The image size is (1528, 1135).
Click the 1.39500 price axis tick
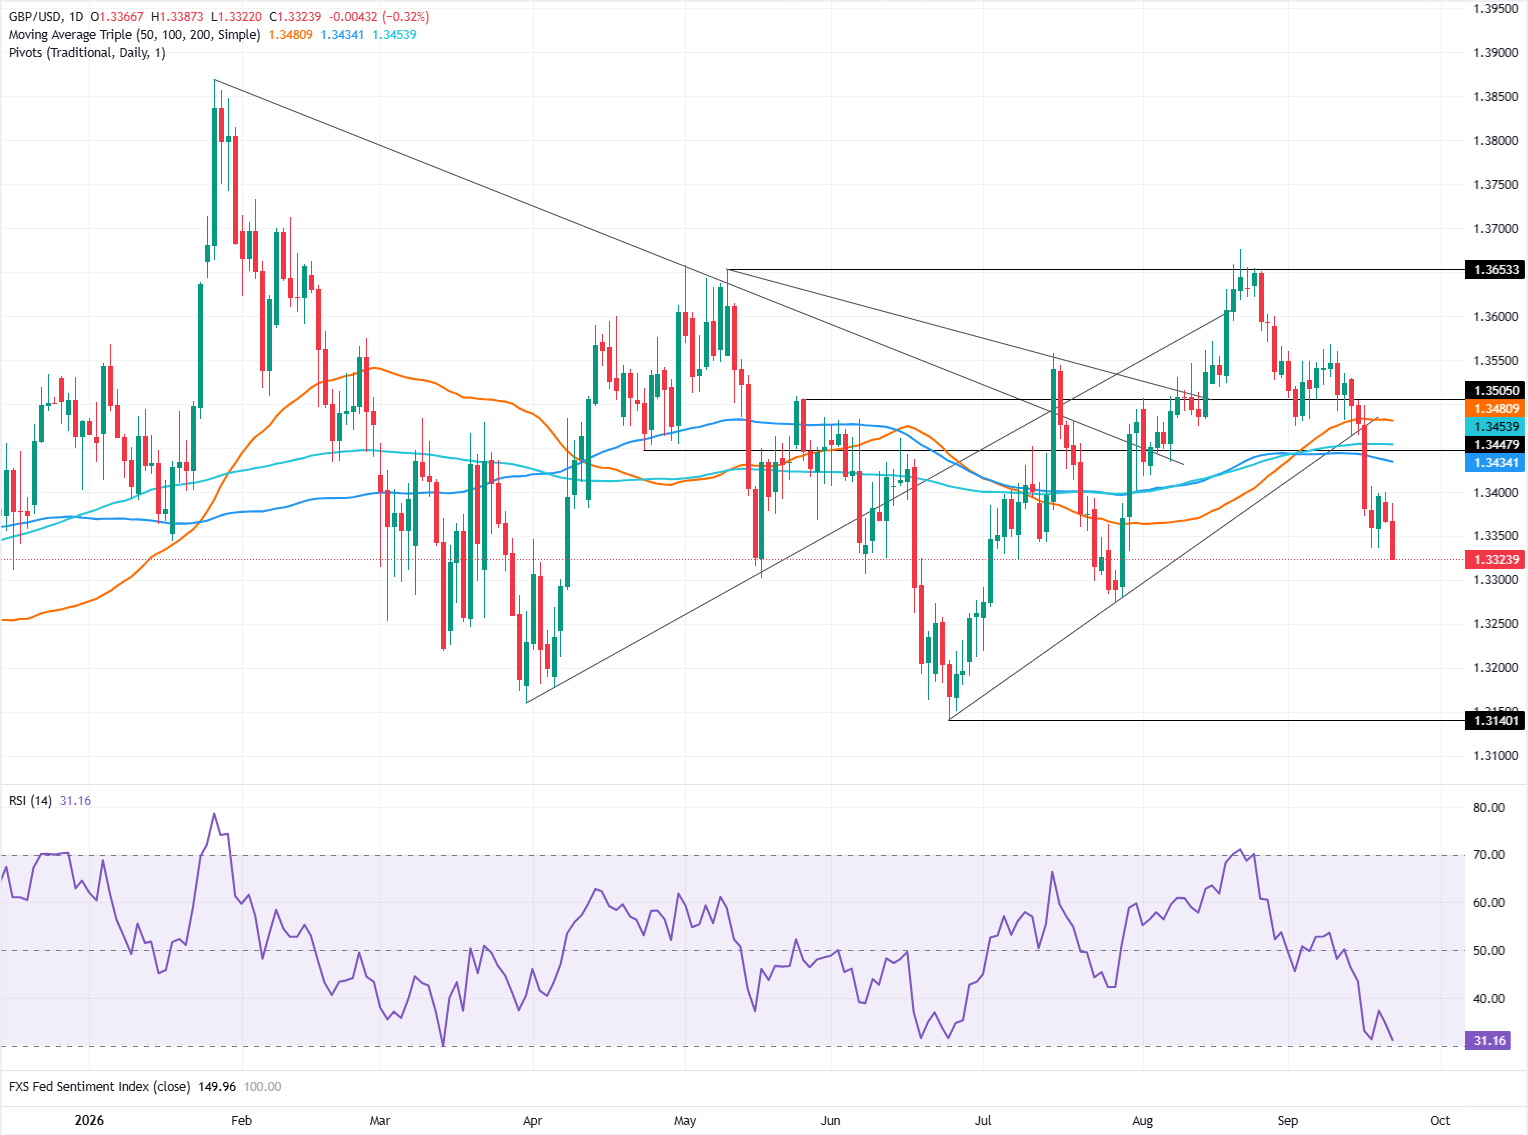[x=1496, y=9]
